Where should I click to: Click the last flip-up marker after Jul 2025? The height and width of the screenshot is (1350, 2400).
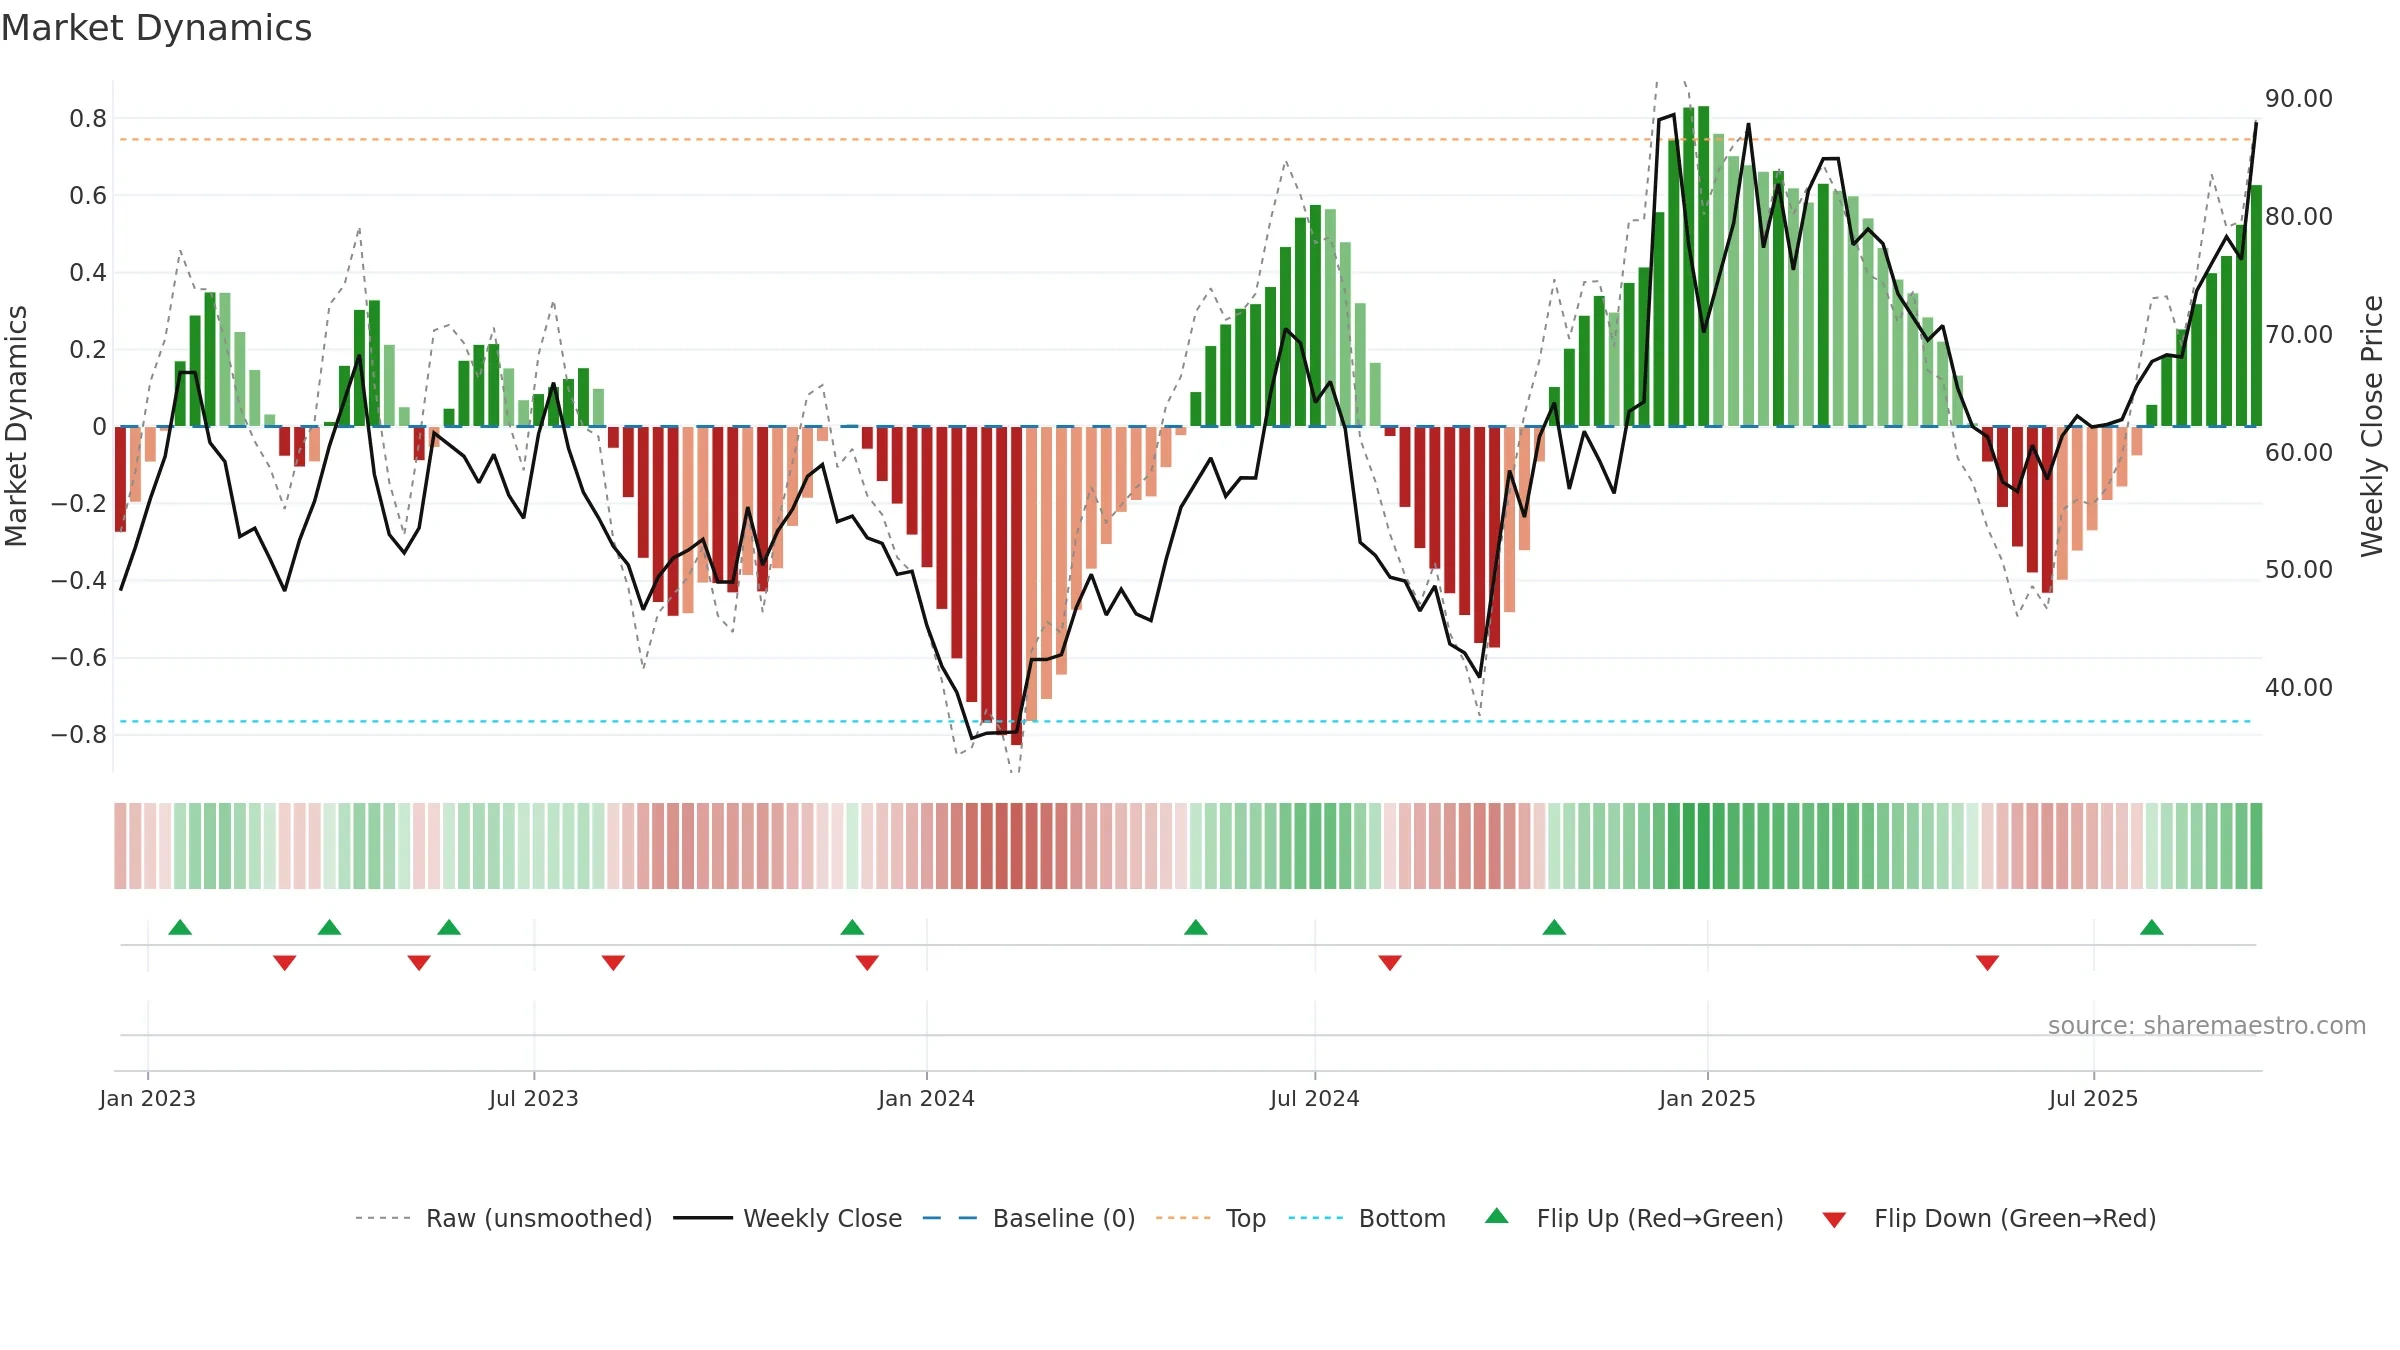[x=2152, y=927]
